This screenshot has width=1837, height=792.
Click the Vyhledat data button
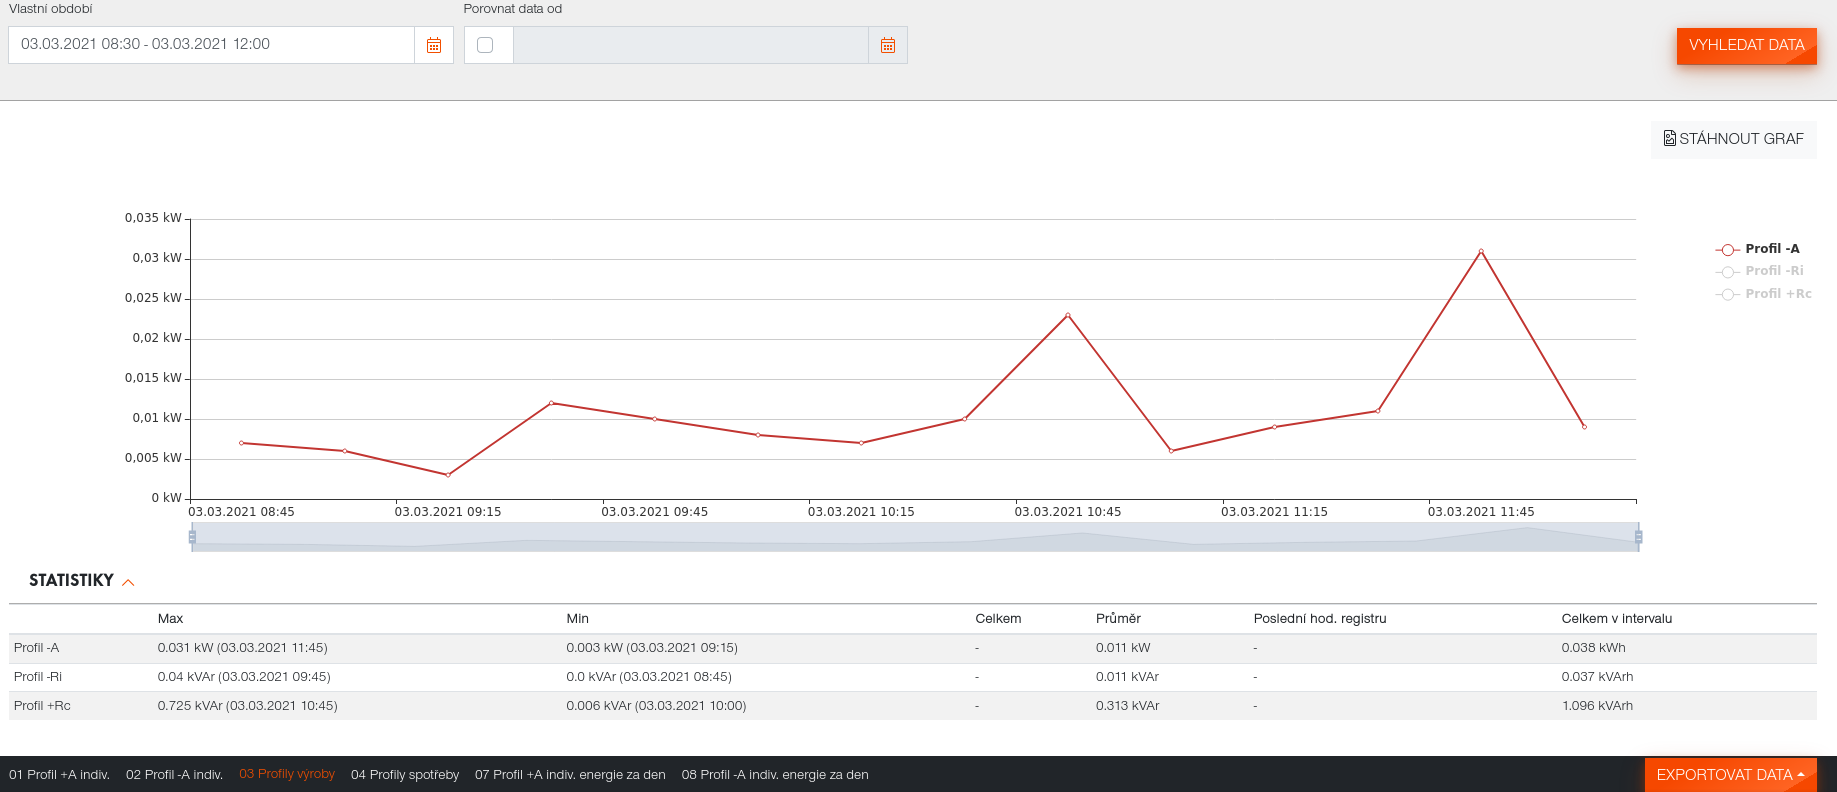(x=1746, y=45)
